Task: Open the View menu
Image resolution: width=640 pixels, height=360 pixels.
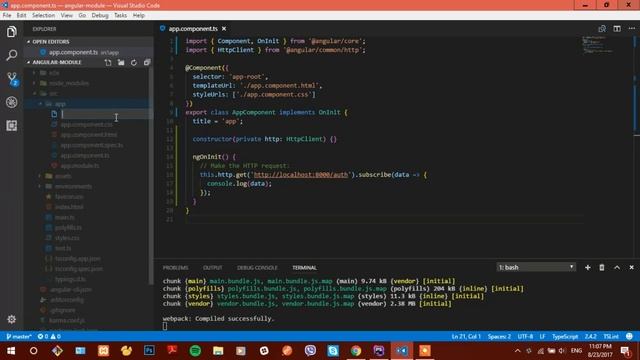Action: pyautogui.click(x=67, y=15)
